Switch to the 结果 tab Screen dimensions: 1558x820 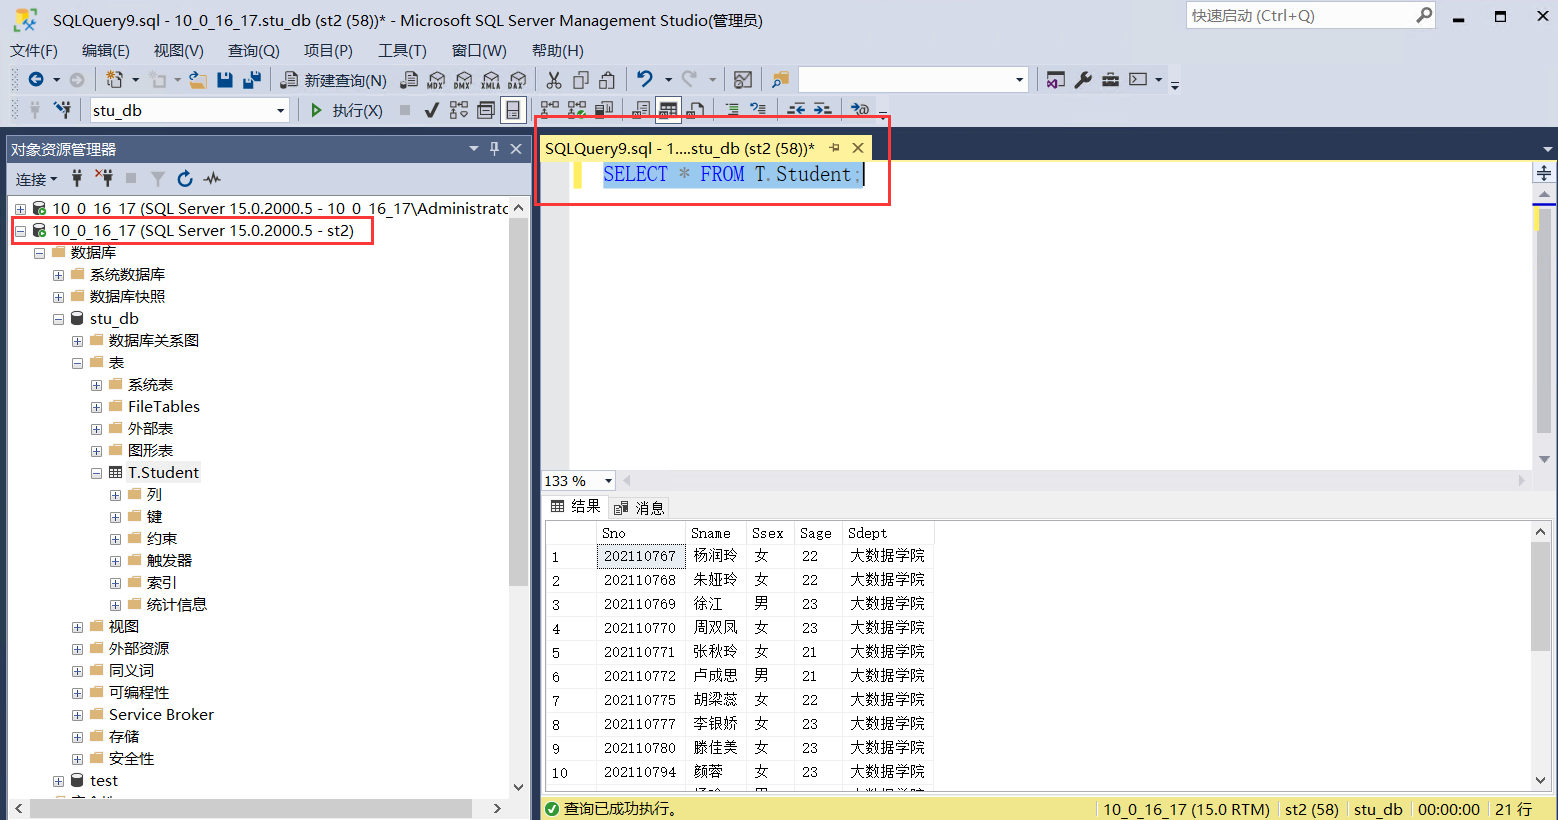[576, 506]
